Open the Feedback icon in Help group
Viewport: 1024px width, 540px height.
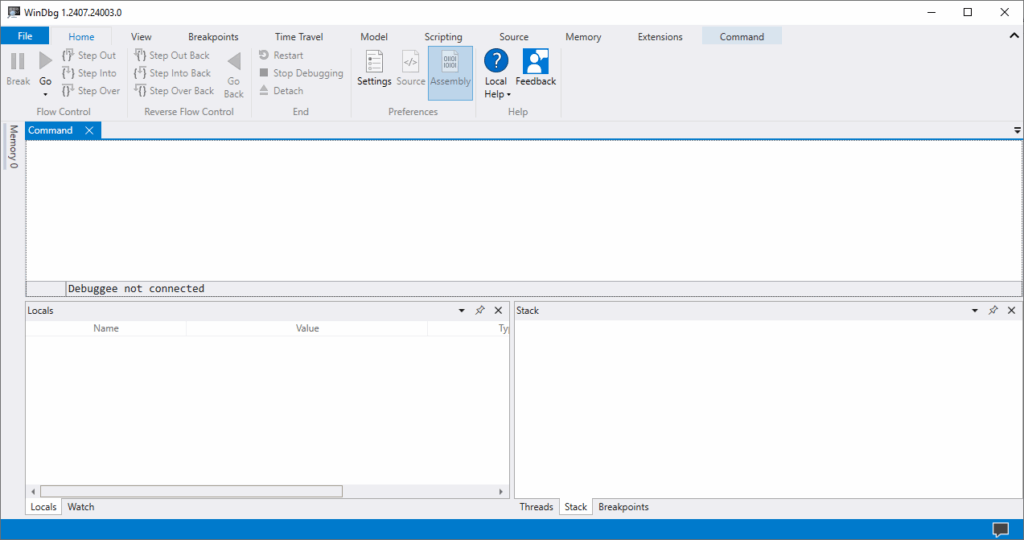pyautogui.click(x=535, y=62)
